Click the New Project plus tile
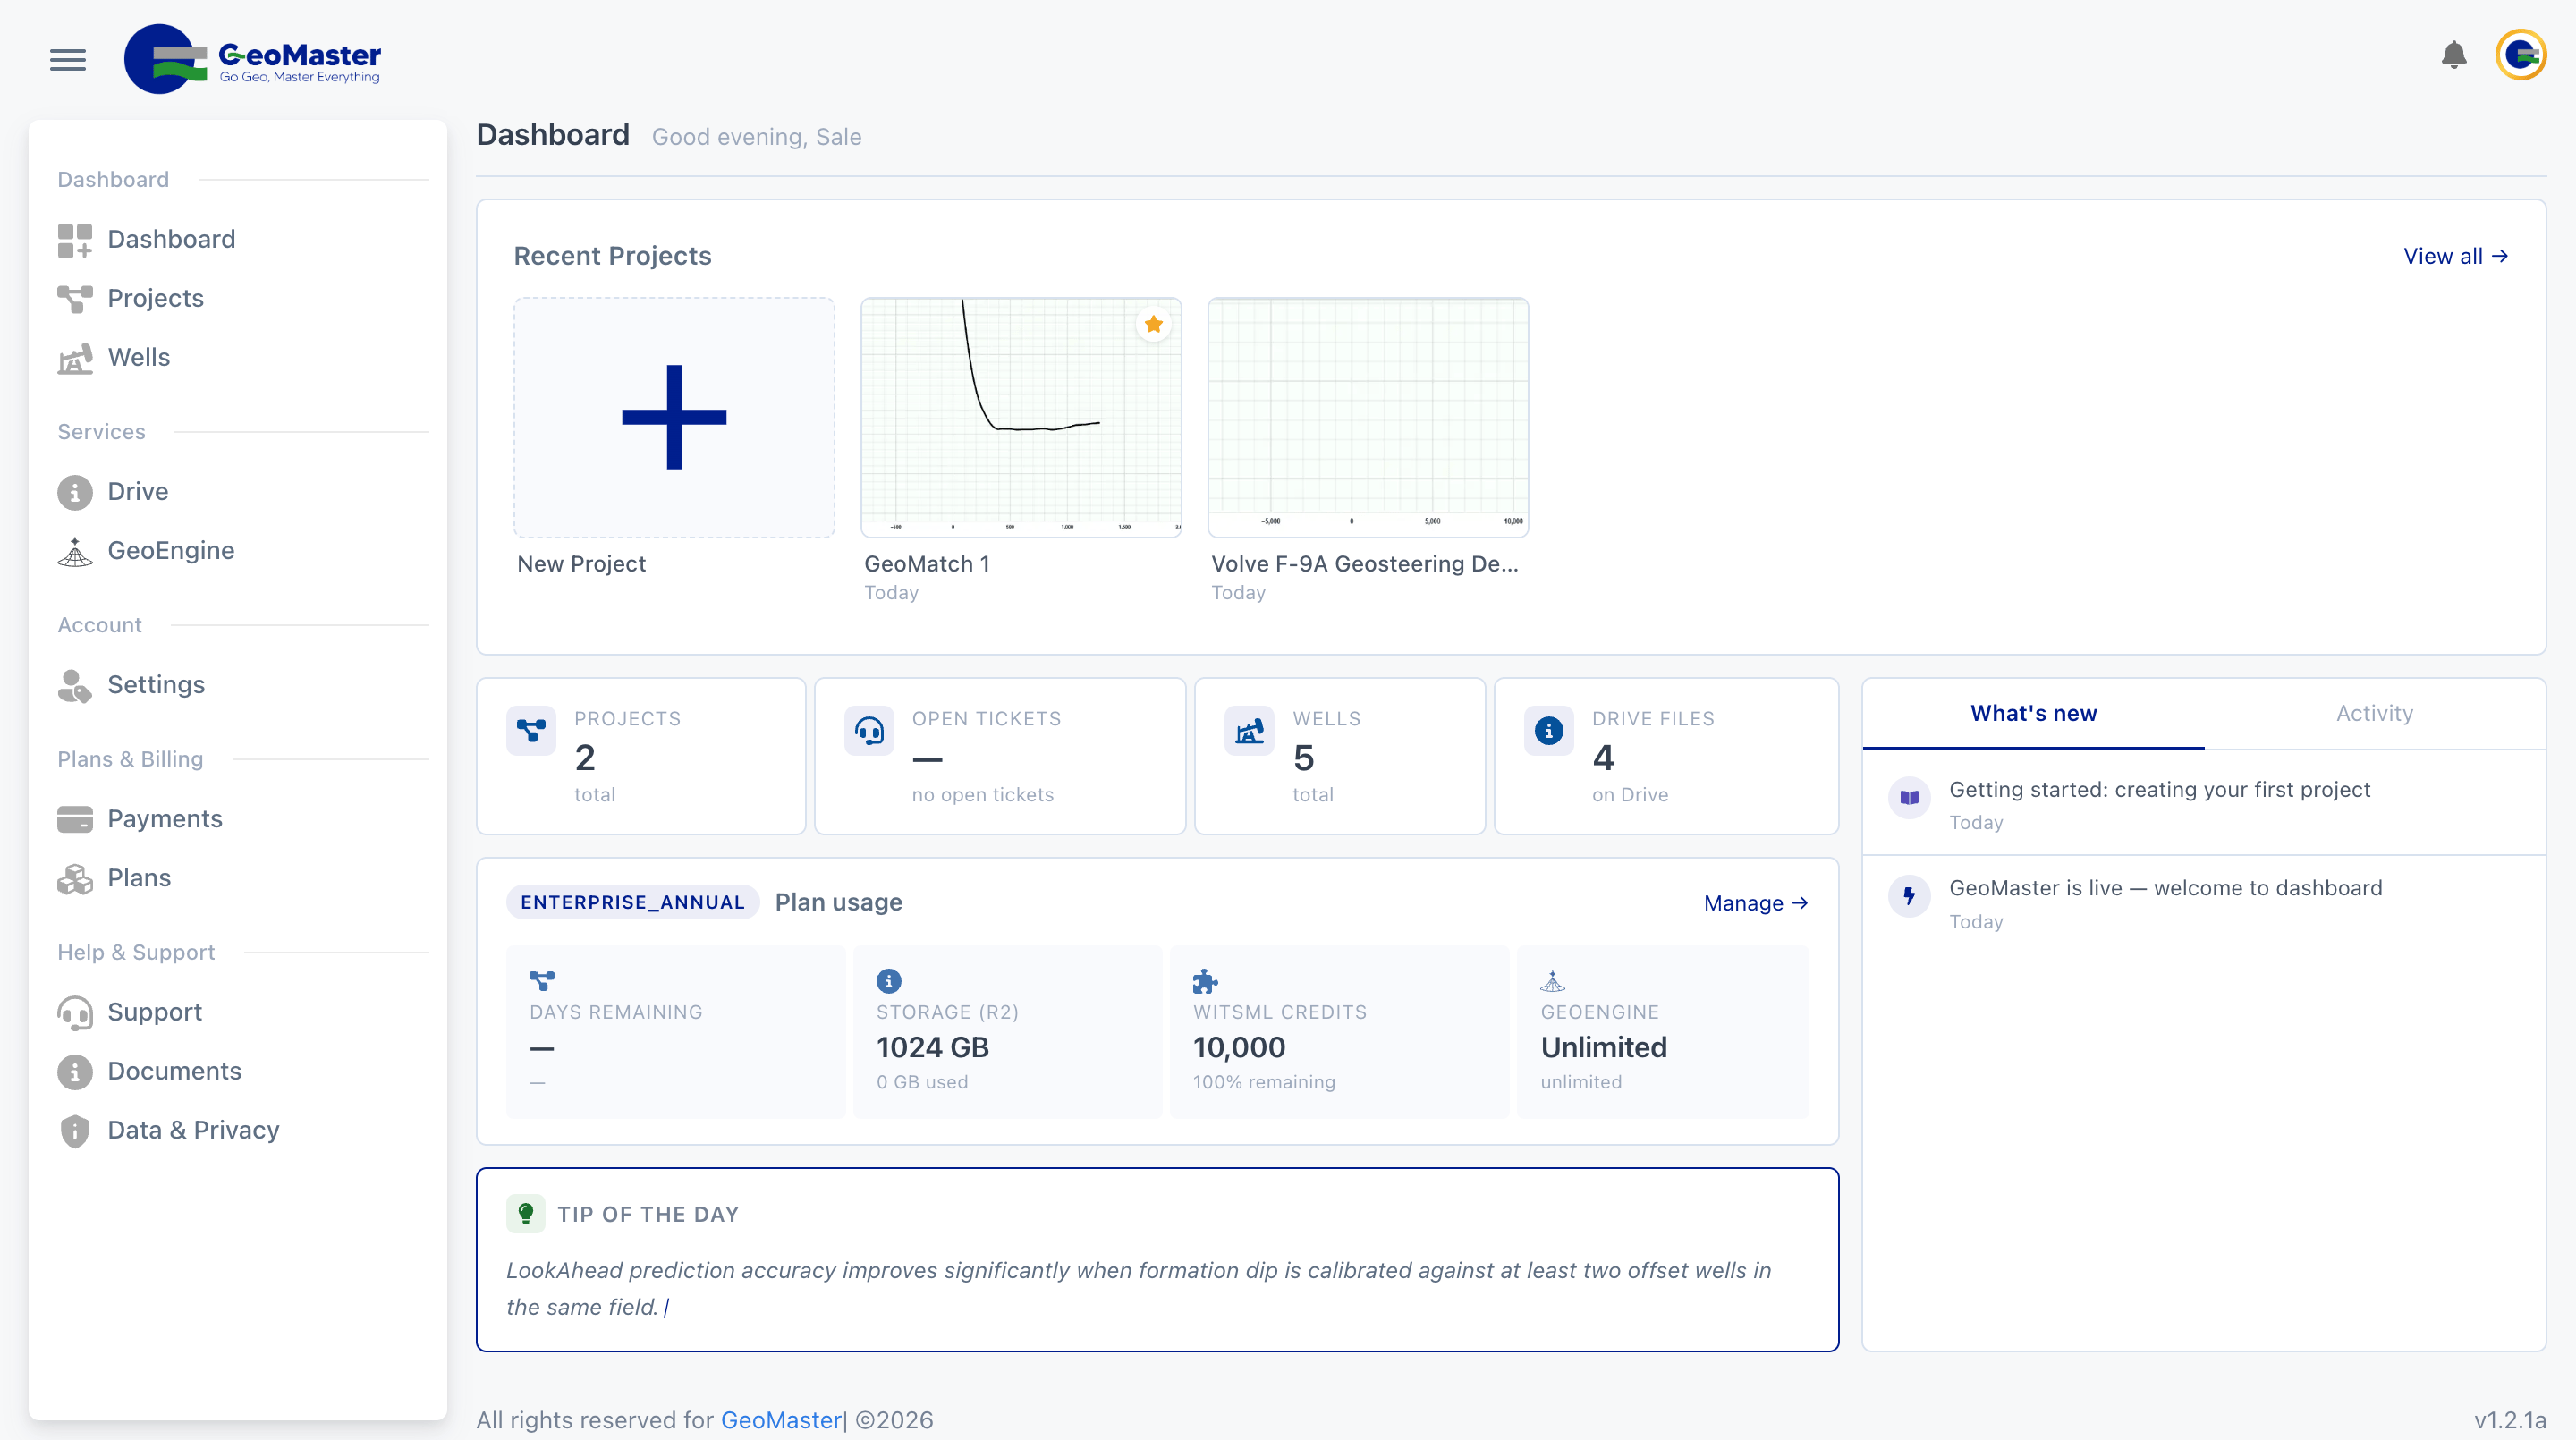 (x=674, y=417)
